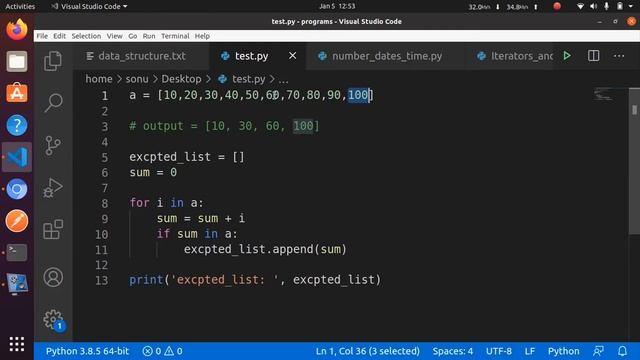The height and width of the screenshot is (360, 640).
Task: Open Ubuntu Software from the dock
Action: point(17,93)
